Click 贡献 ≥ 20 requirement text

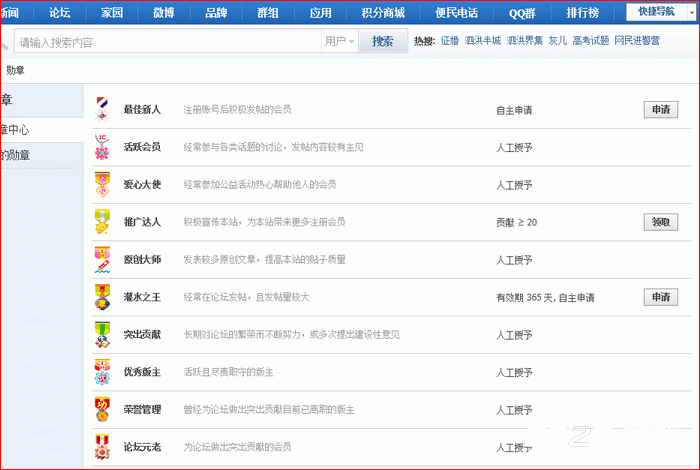pyautogui.click(x=517, y=222)
